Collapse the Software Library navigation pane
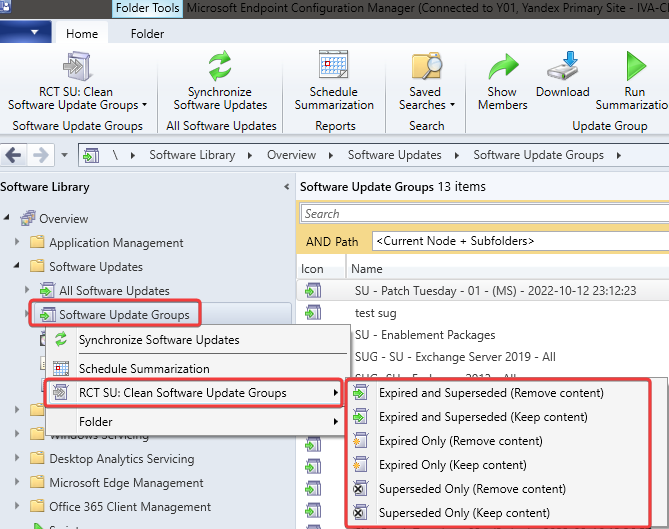This screenshot has height=529, width=669. [x=286, y=186]
